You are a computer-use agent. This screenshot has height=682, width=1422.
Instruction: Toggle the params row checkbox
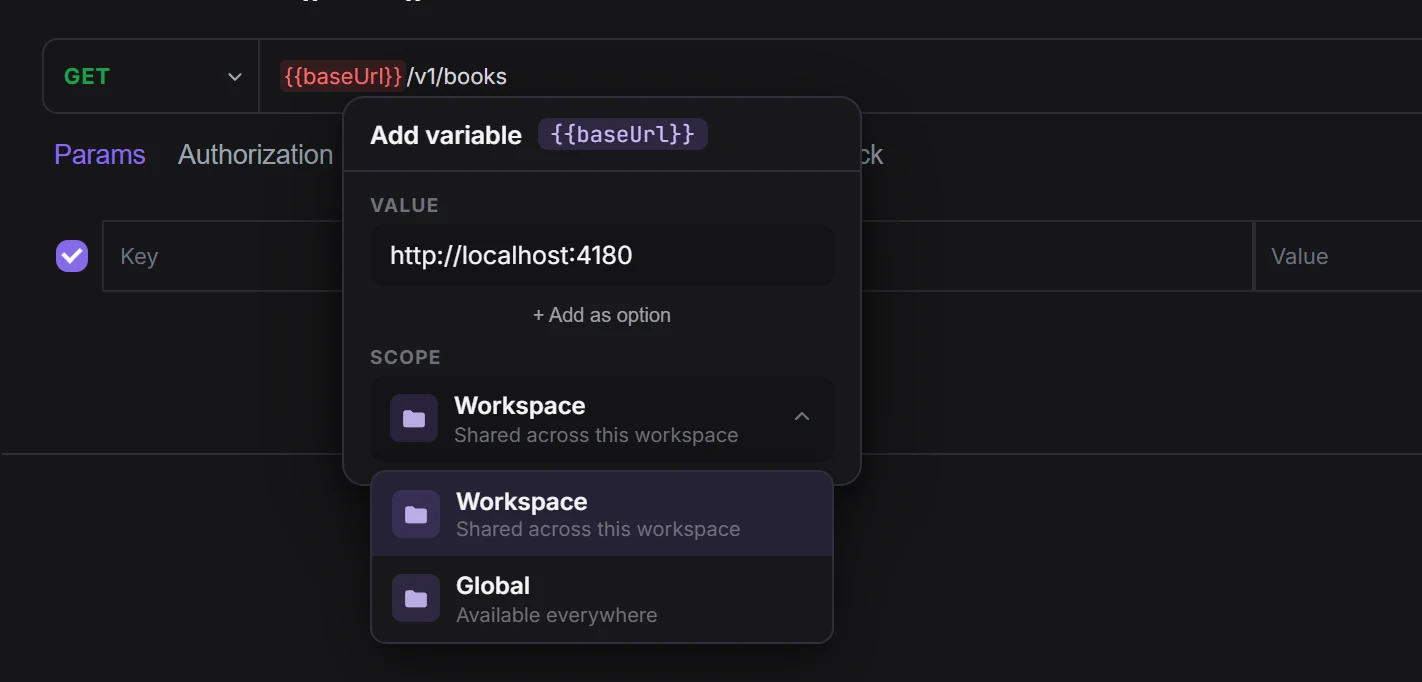coord(72,256)
